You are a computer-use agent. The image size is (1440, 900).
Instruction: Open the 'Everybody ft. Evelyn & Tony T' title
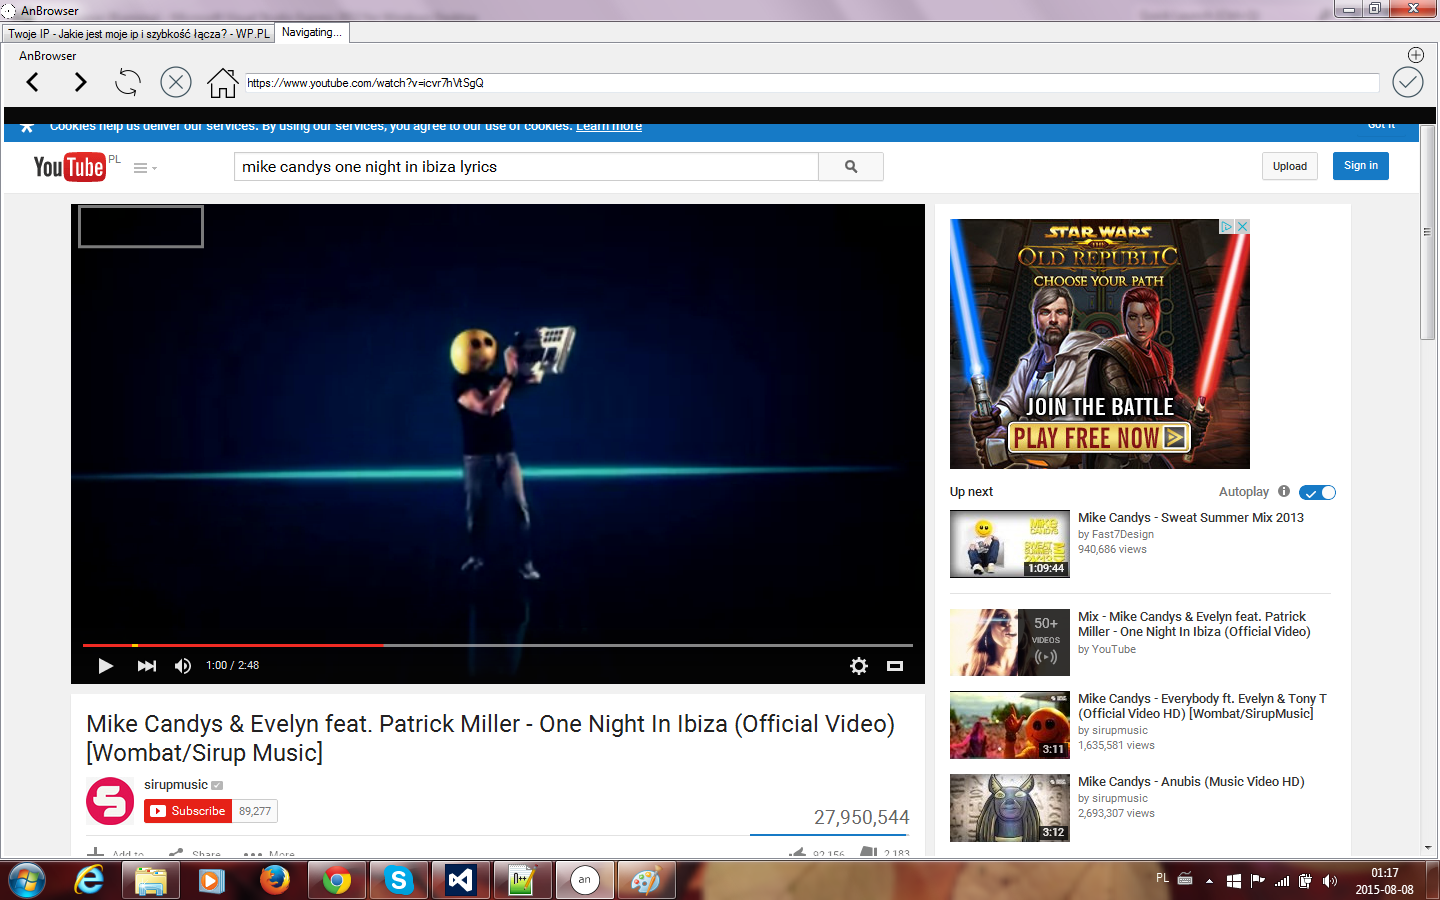1202,706
